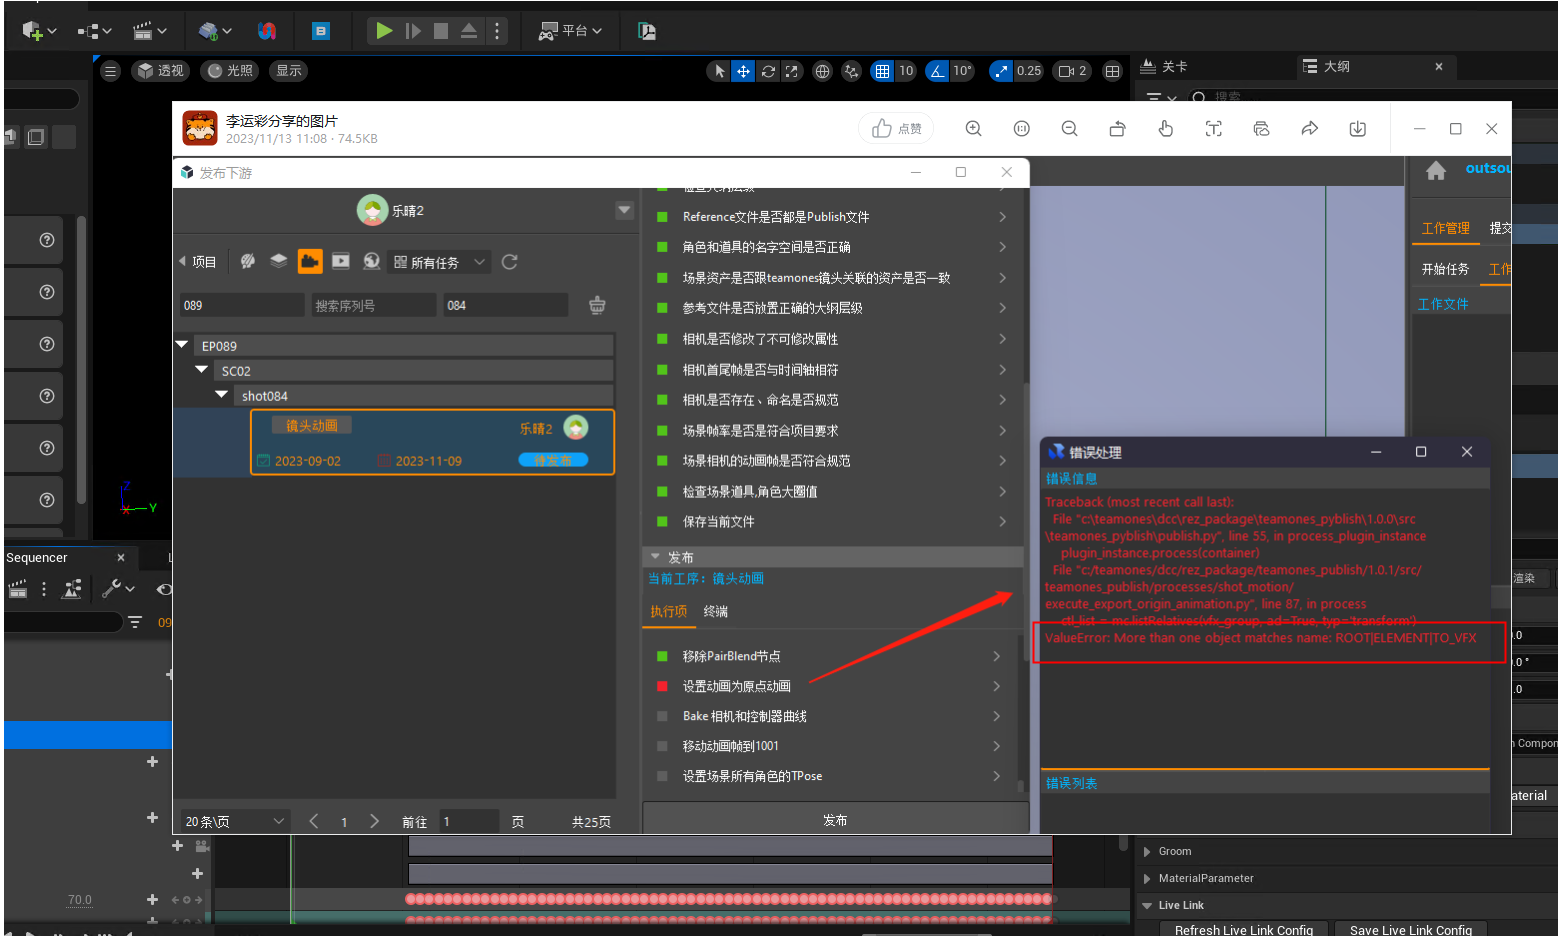Toggle the scale snap icon
The image size is (1558, 936).
1001,71
